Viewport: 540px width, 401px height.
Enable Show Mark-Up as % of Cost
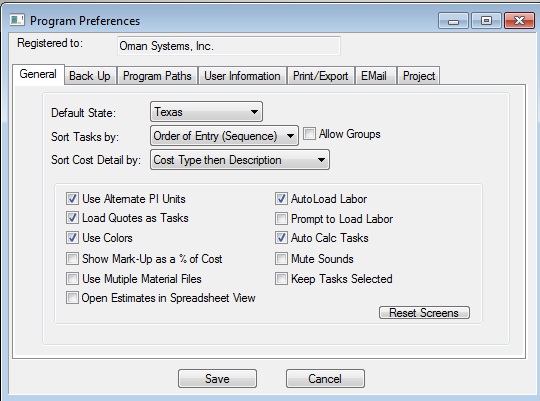click(x=72, y=258)
